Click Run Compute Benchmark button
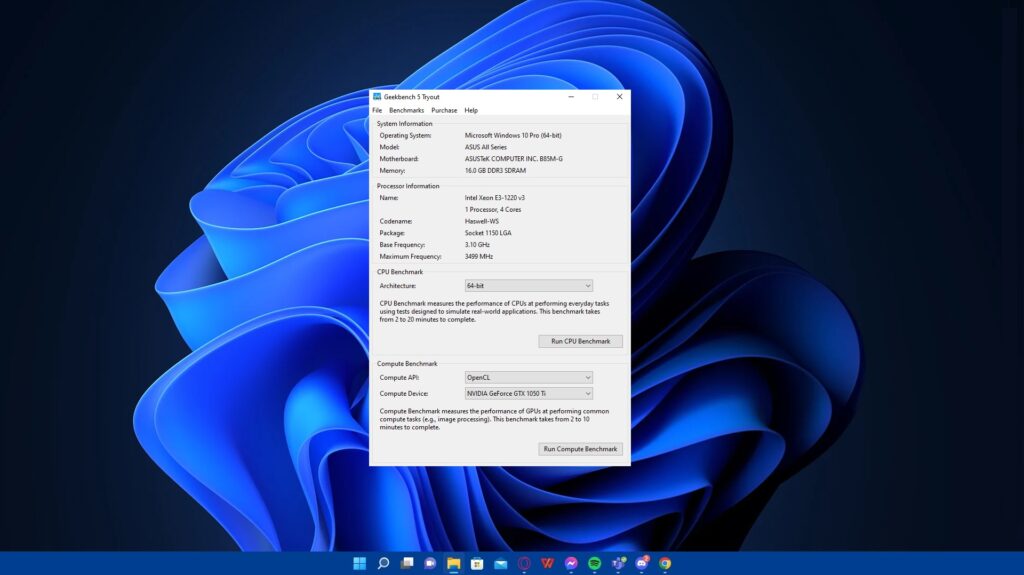The image size is (1024, 575). point(581,449)
